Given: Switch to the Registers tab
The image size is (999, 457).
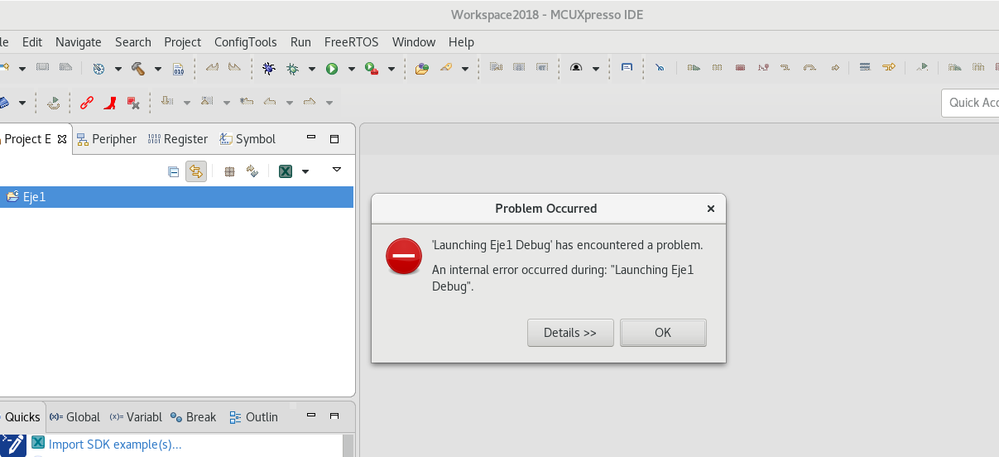Looking at the screenshot, I should point(178,139).
